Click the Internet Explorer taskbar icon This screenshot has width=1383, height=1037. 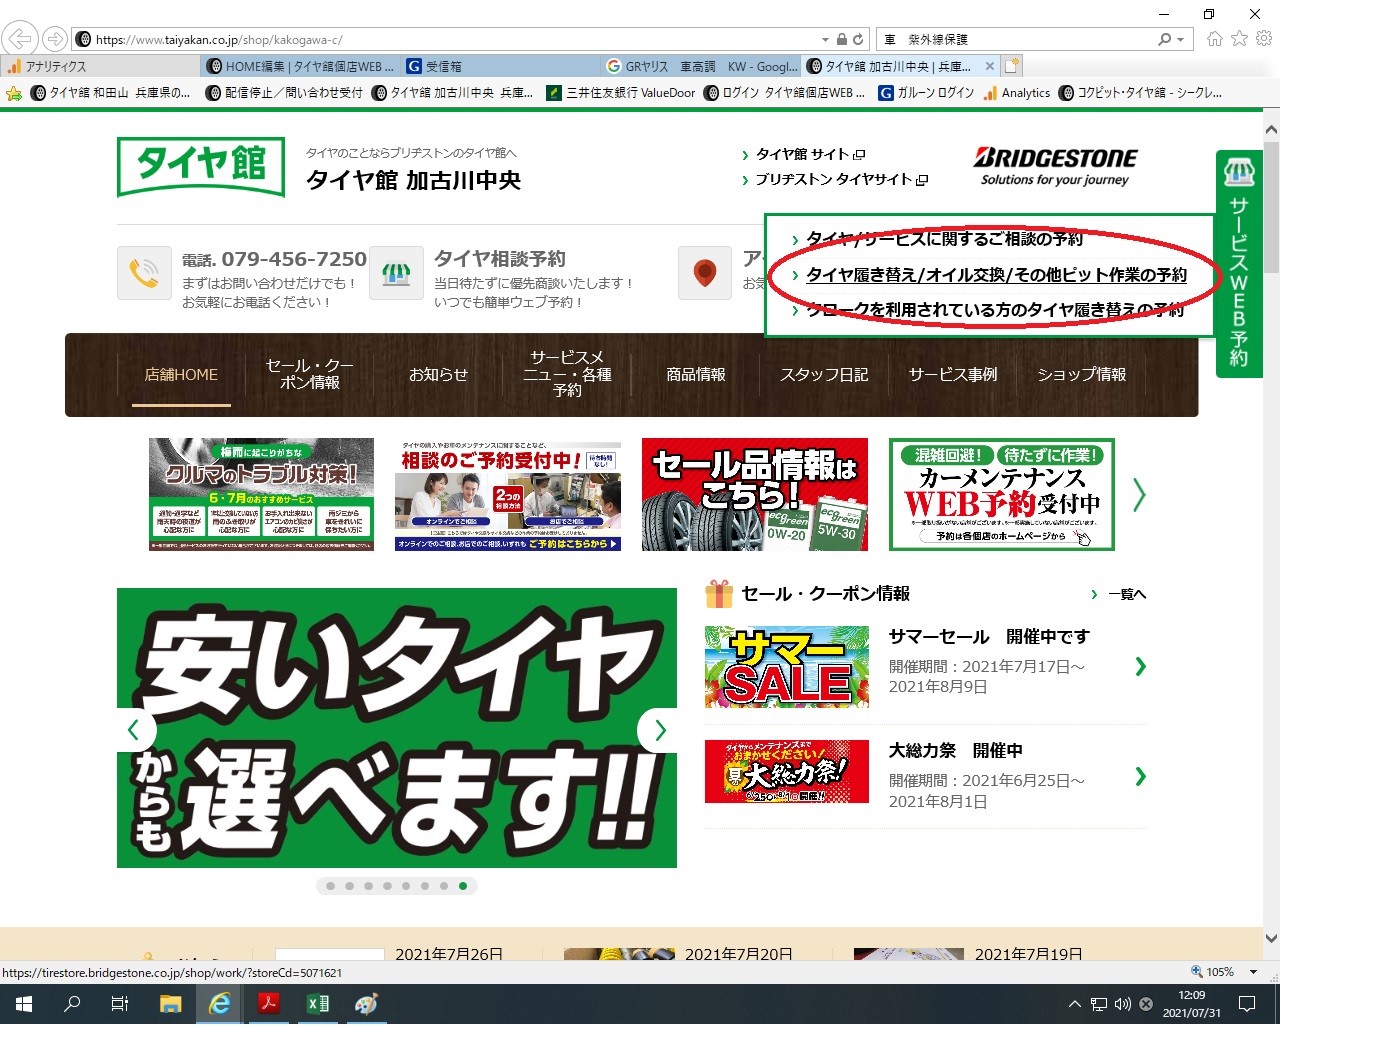click(x=219, y=1004)
